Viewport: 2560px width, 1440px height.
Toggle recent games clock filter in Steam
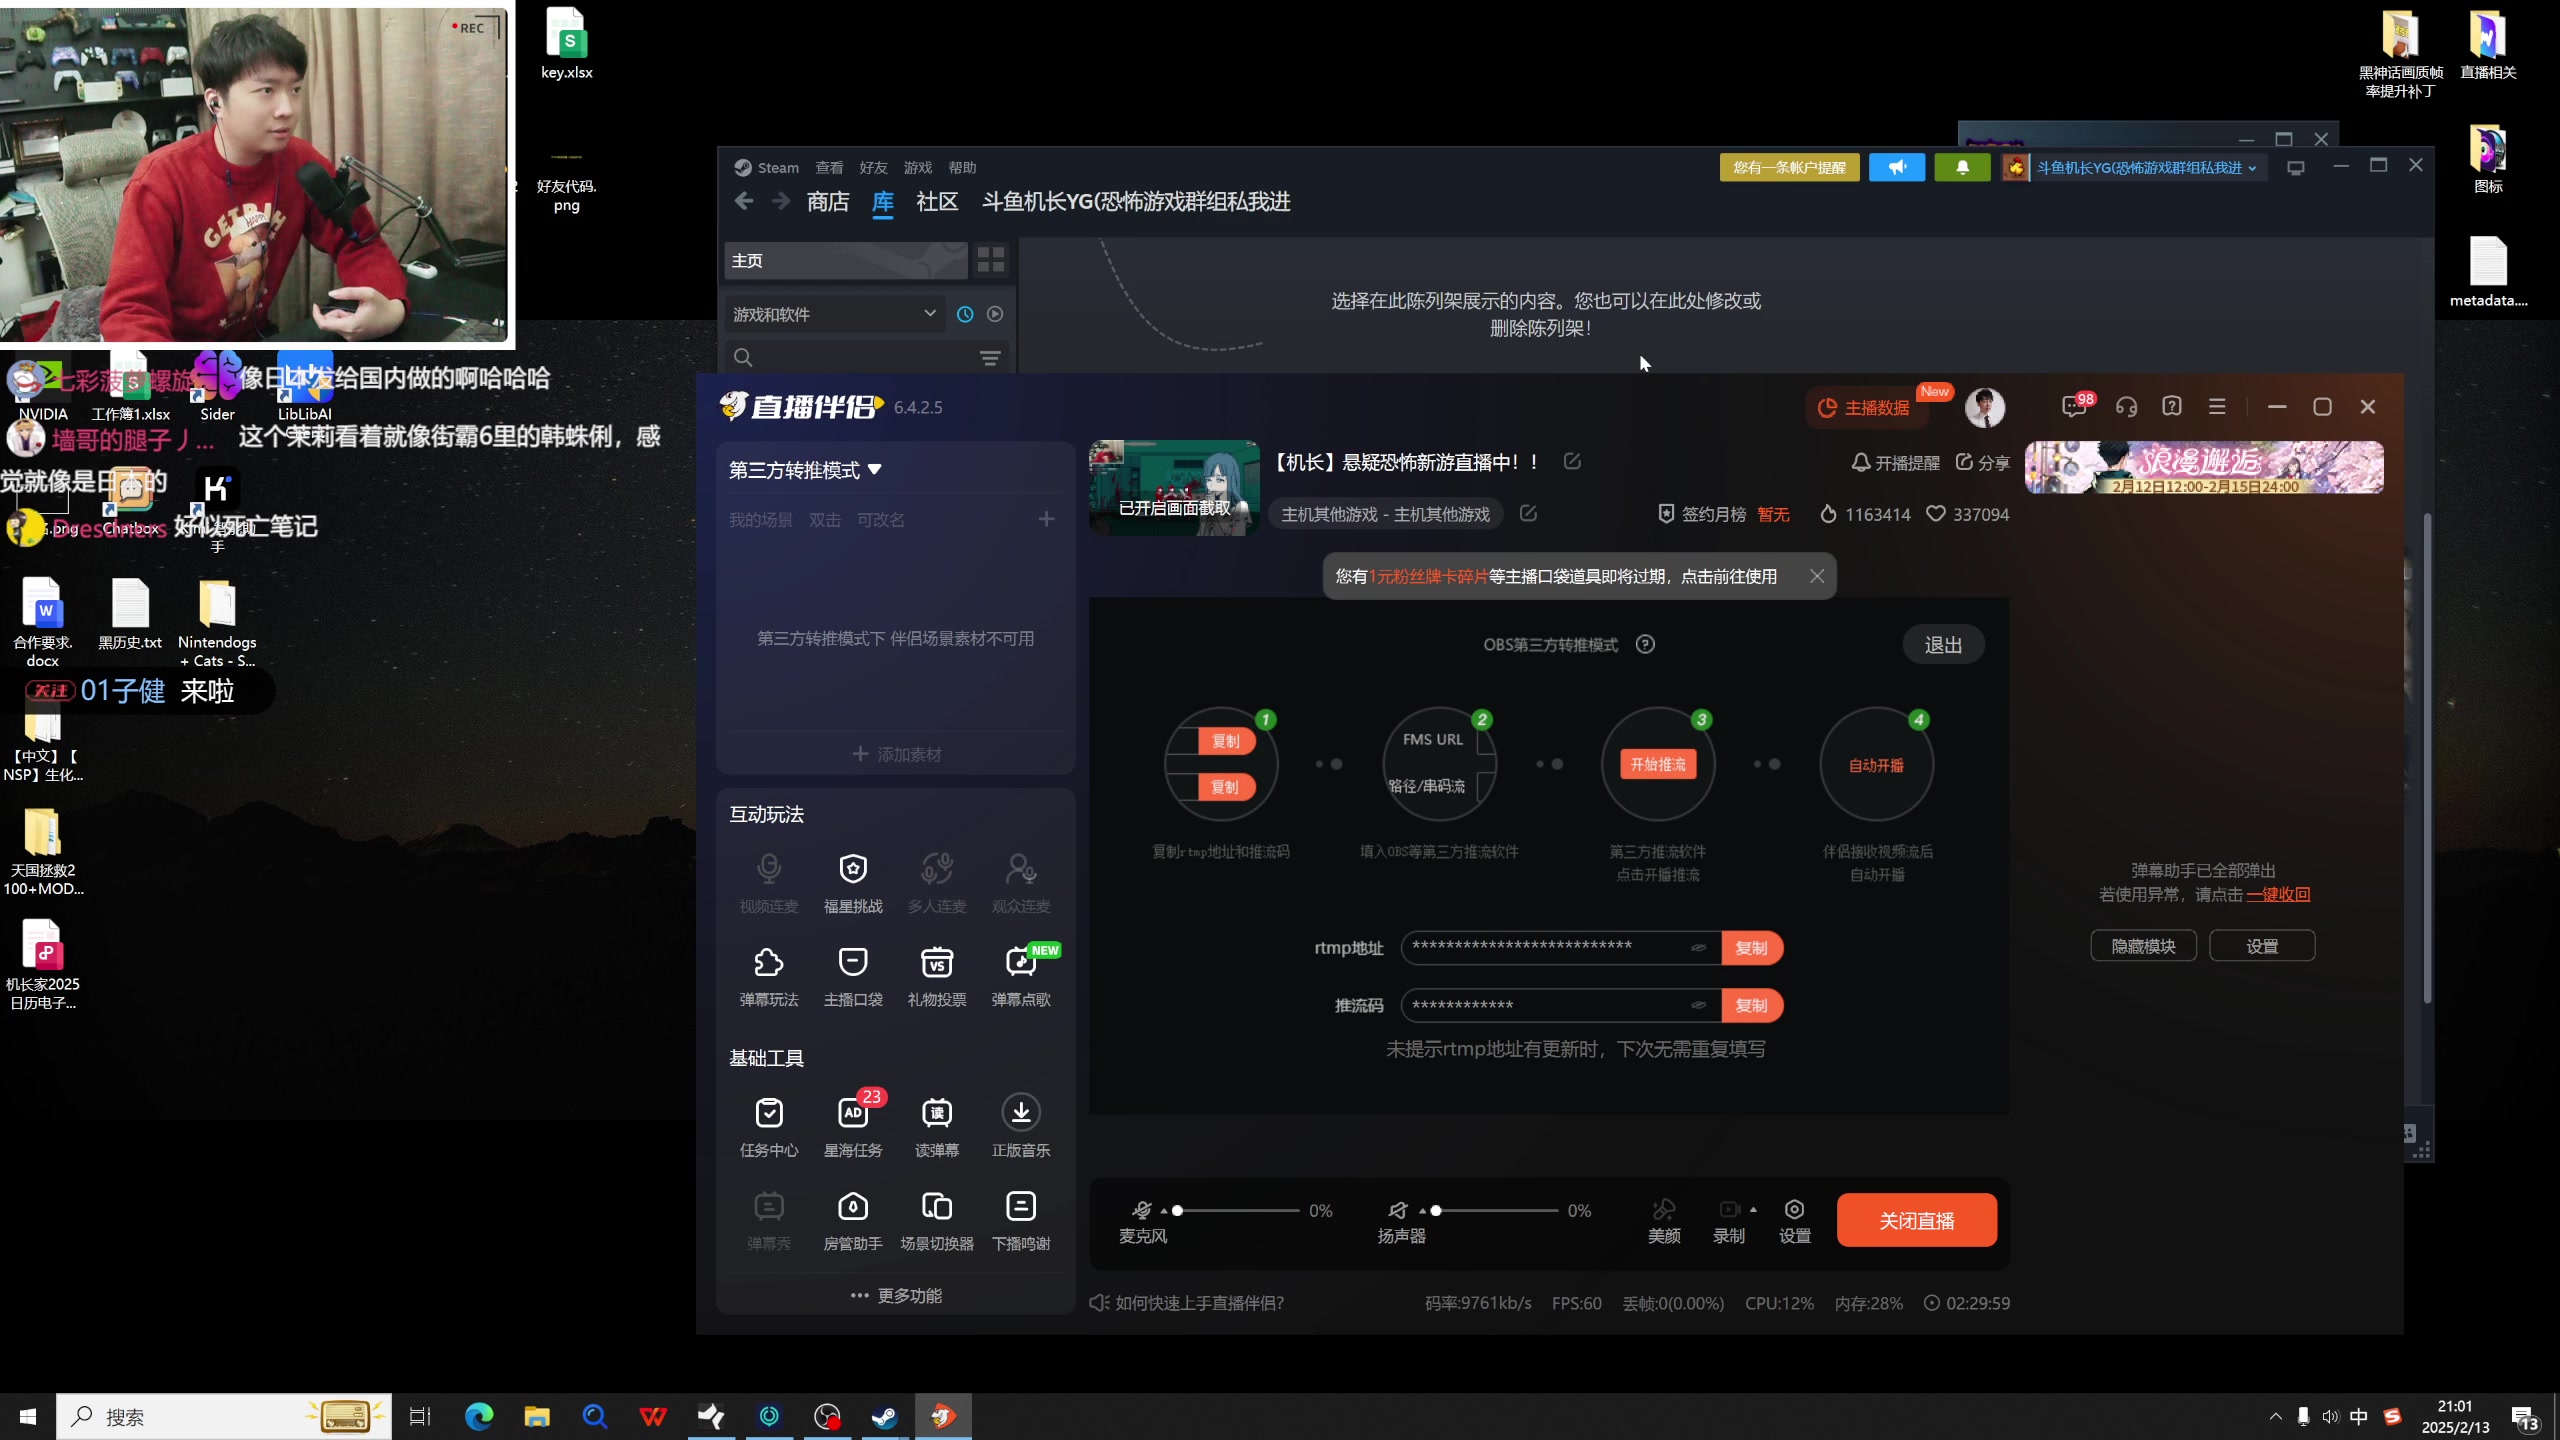click(965, 314)
